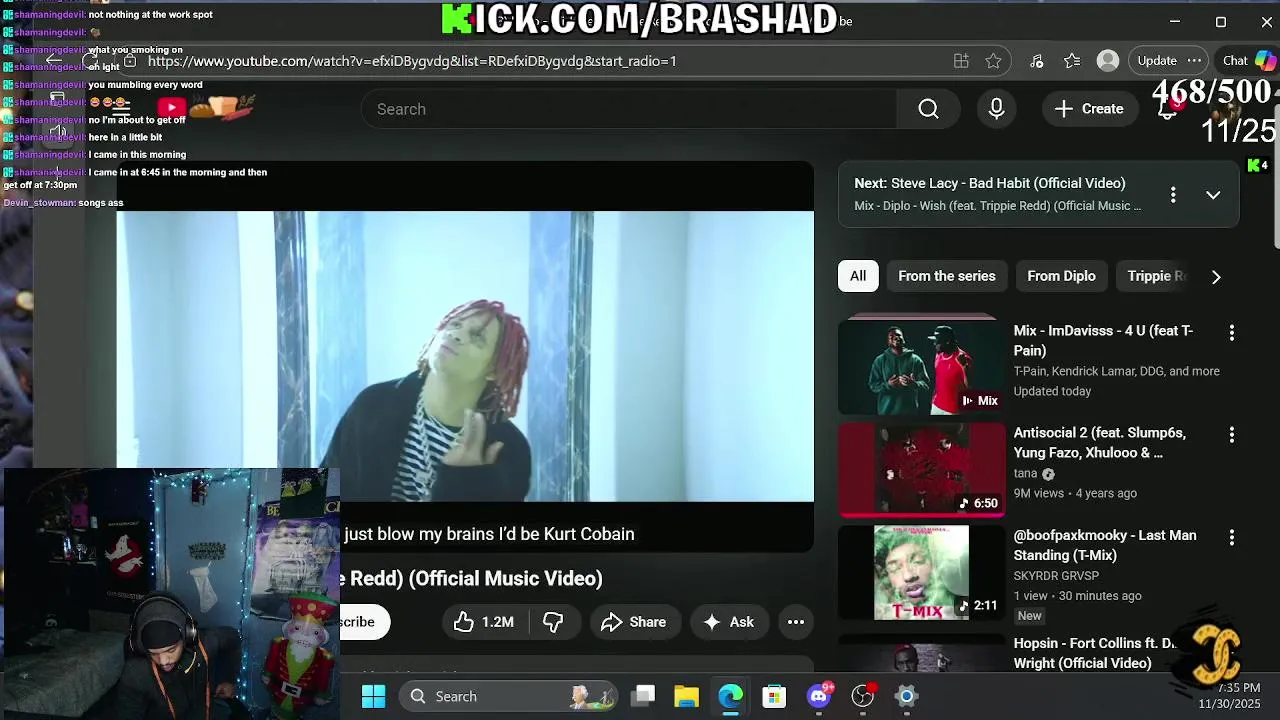
Task: Open the Antisocial 2 video title
Action: point(1100,442)
